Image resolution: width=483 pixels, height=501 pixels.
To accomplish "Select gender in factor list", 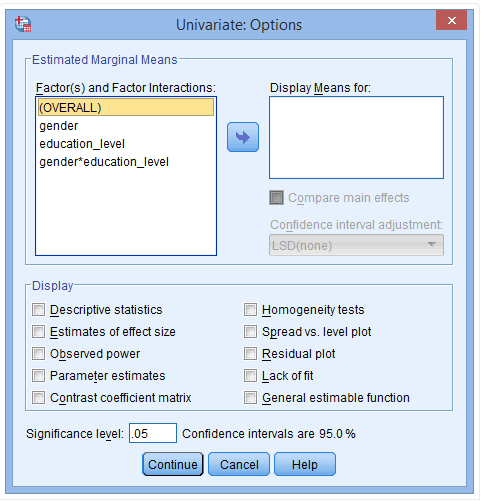I will point(126,126).
